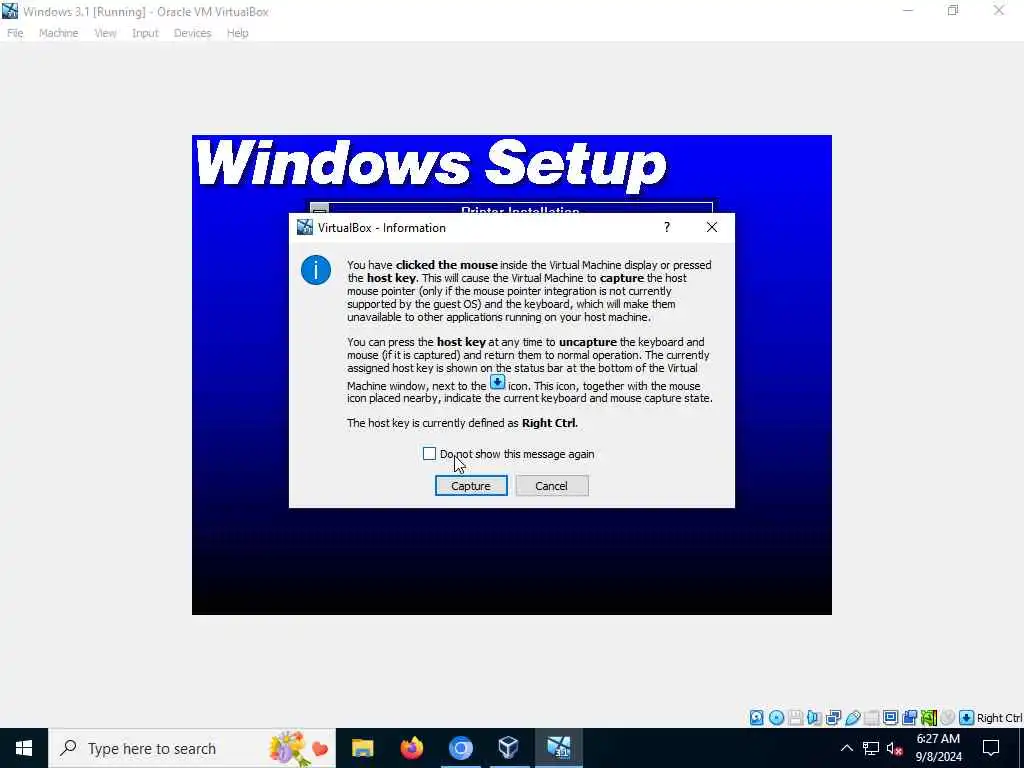Image resolution: width=1024 pixels, height=768 pixels.
Task: Click the network tray icon
Action: (871, 748)
